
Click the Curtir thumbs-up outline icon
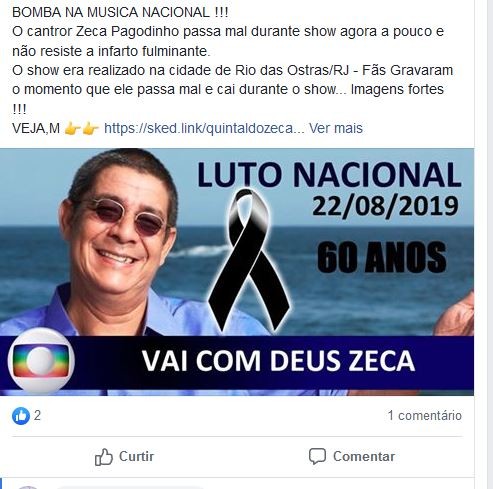click(x=104, y=457)
